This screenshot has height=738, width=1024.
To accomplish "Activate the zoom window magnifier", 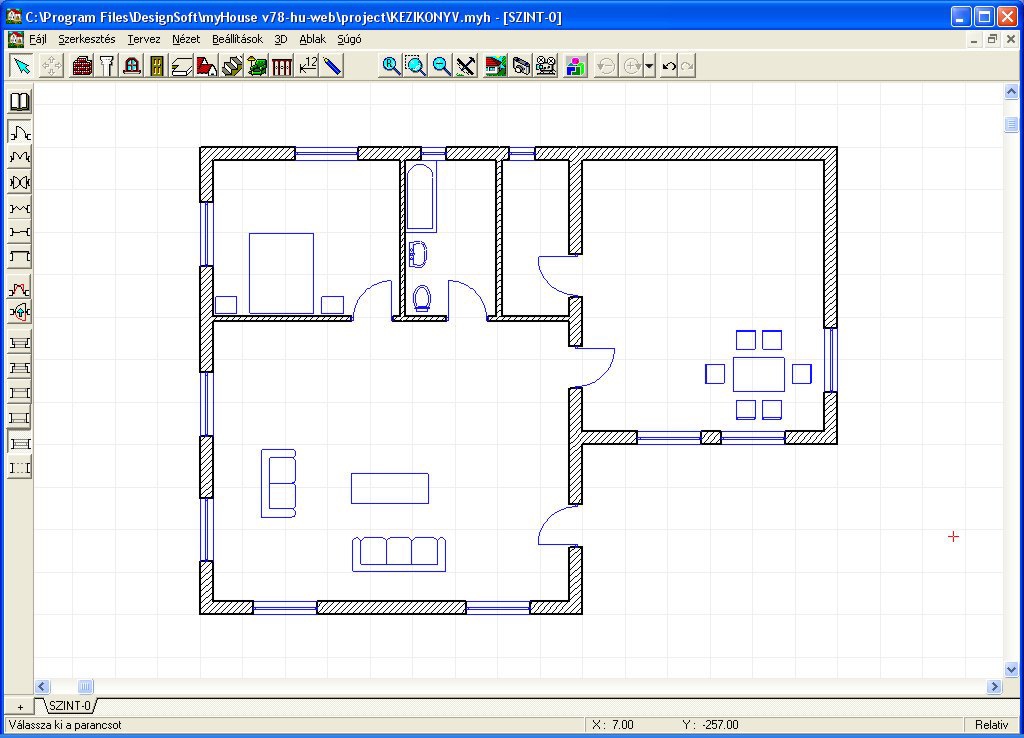I will (415, 66).
